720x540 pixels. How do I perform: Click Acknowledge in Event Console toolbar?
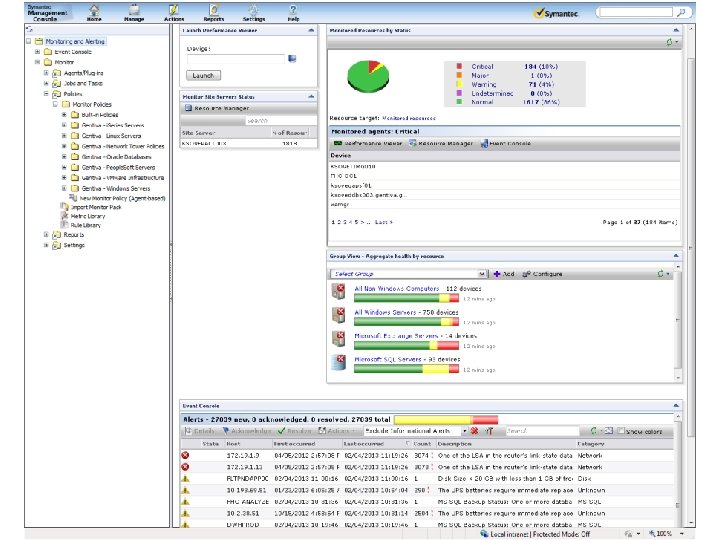(x=247, y=431)
